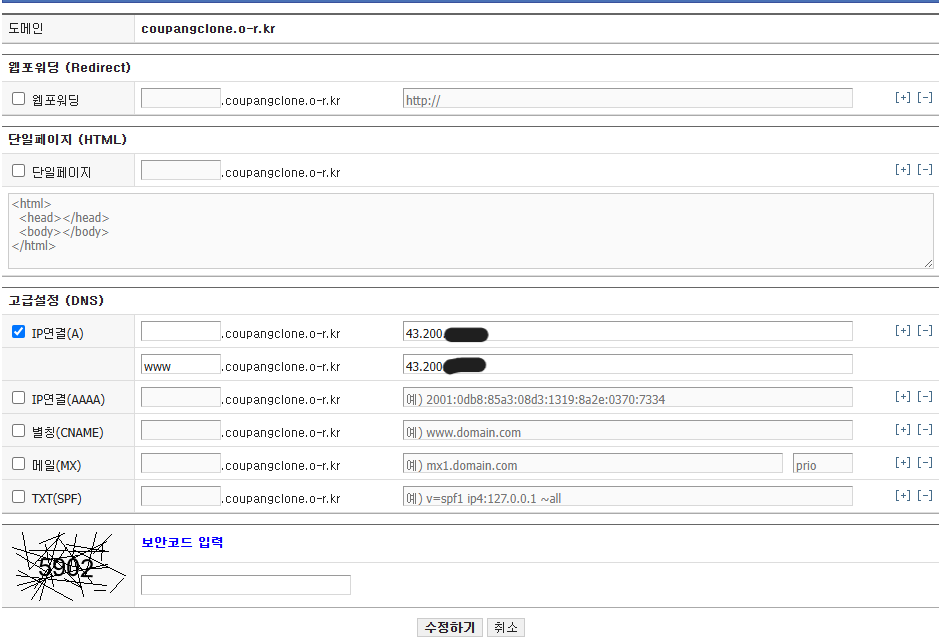Click inside the HTML code textarea

pyautogui.click(x=471, y=231)
